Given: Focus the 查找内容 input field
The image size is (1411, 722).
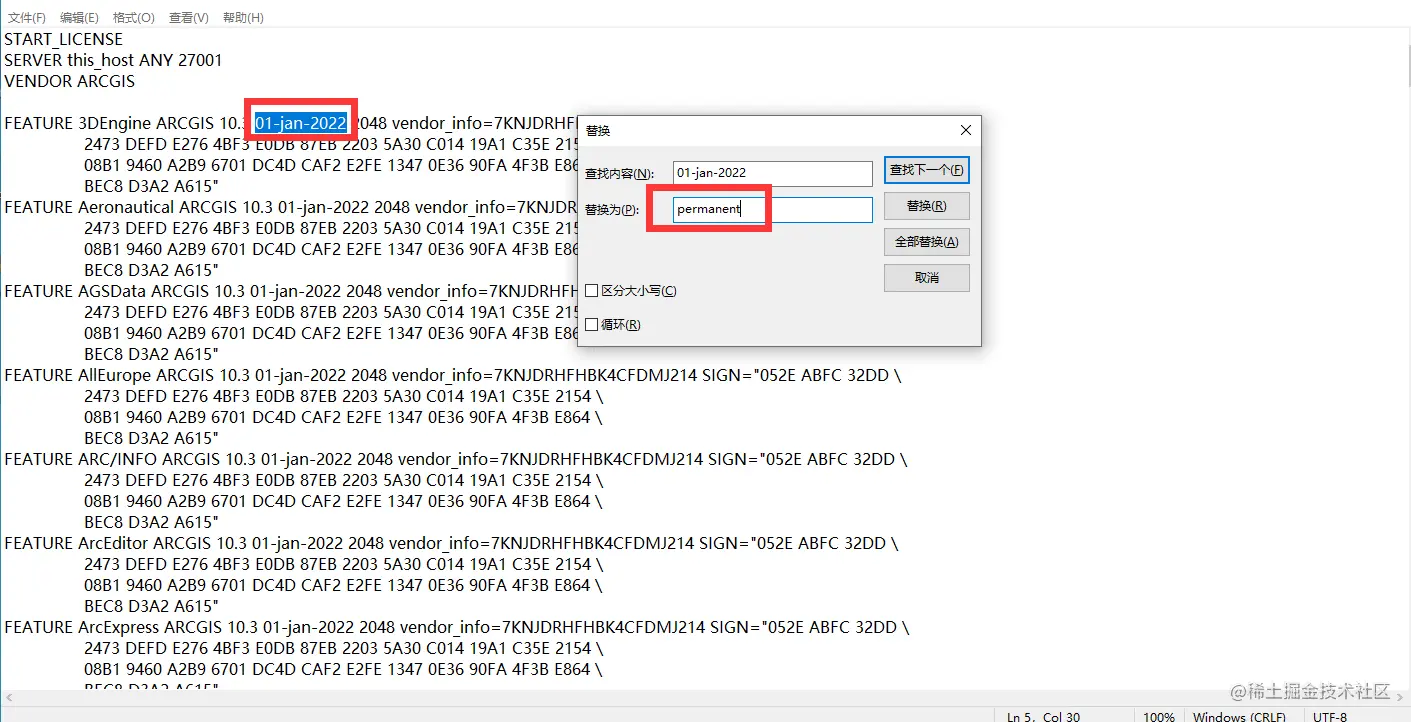Looking at the screenshot, I should coord(772,173).
